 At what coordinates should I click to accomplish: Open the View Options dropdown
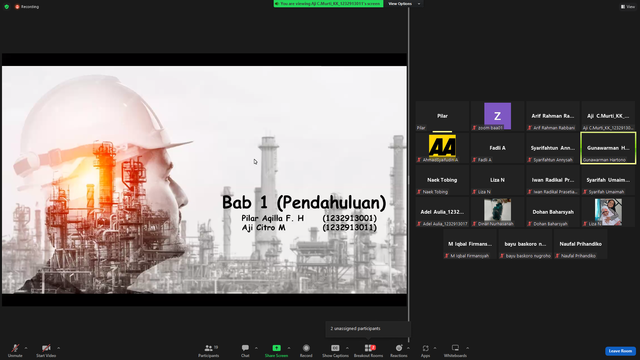pos(404,4)
